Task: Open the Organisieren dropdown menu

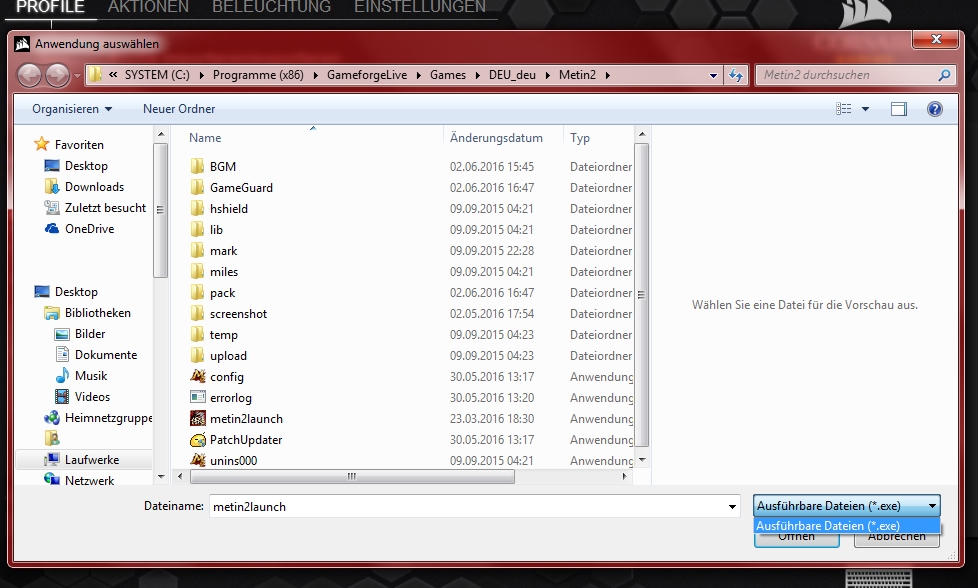Action: 72,109
